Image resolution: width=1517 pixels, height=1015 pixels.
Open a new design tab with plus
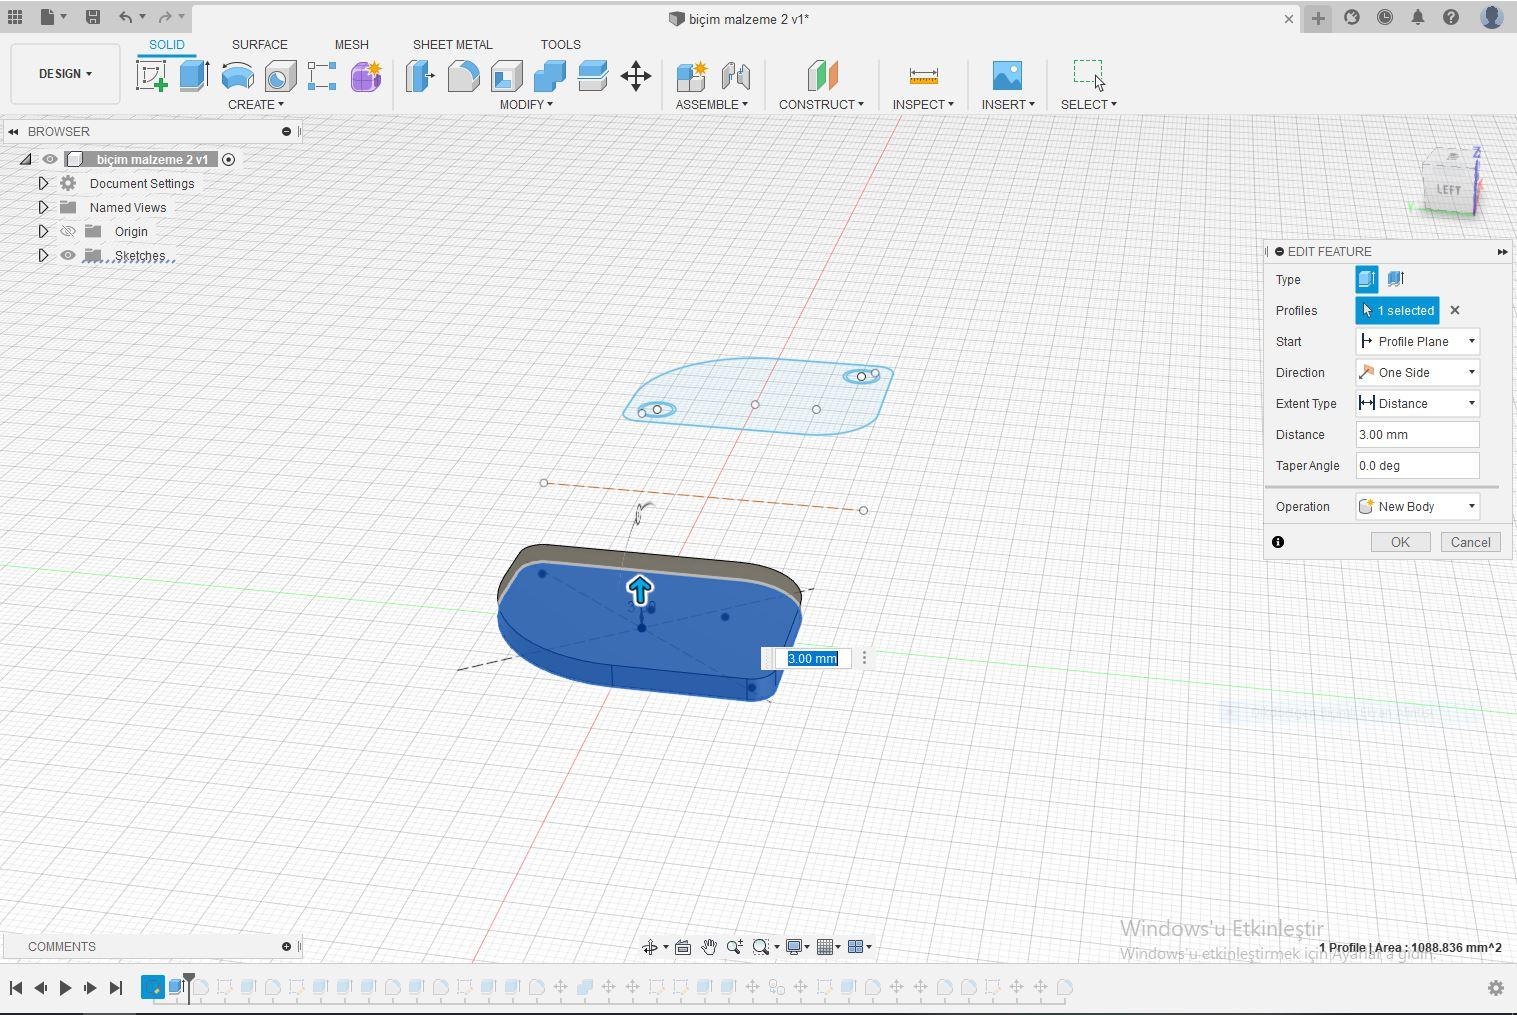tap(1318, 18)
